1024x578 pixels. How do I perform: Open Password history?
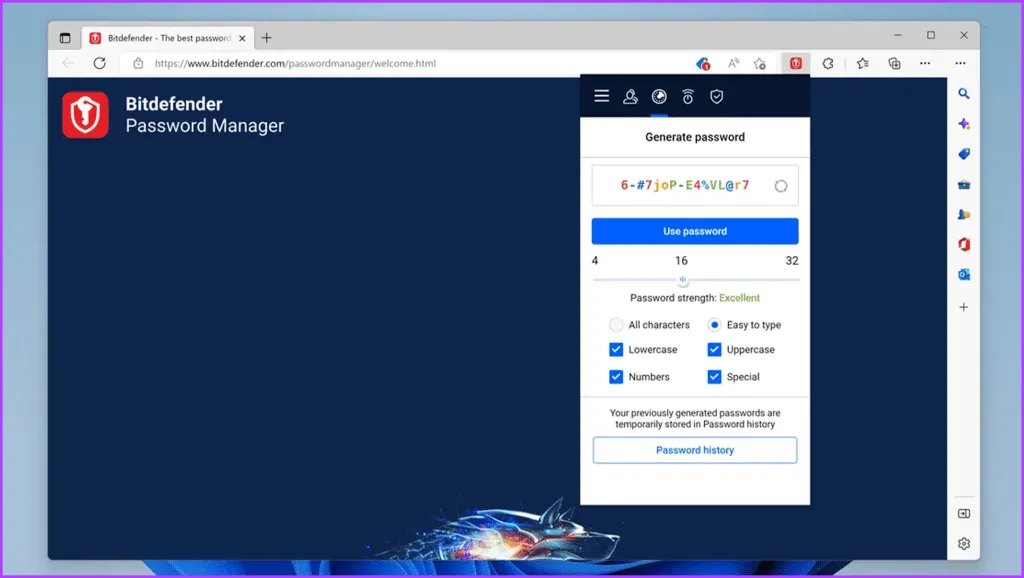coord(695,450)
